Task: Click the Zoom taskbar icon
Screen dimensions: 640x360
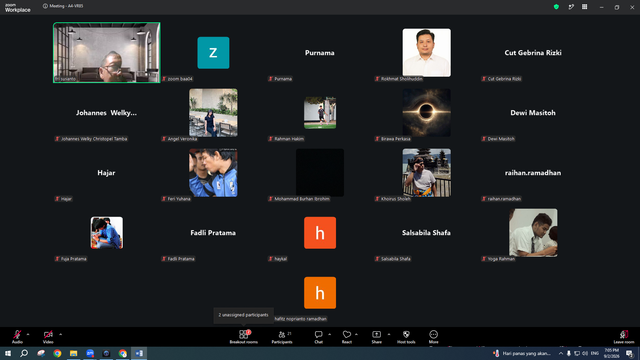Action: (x=90, y=353)
